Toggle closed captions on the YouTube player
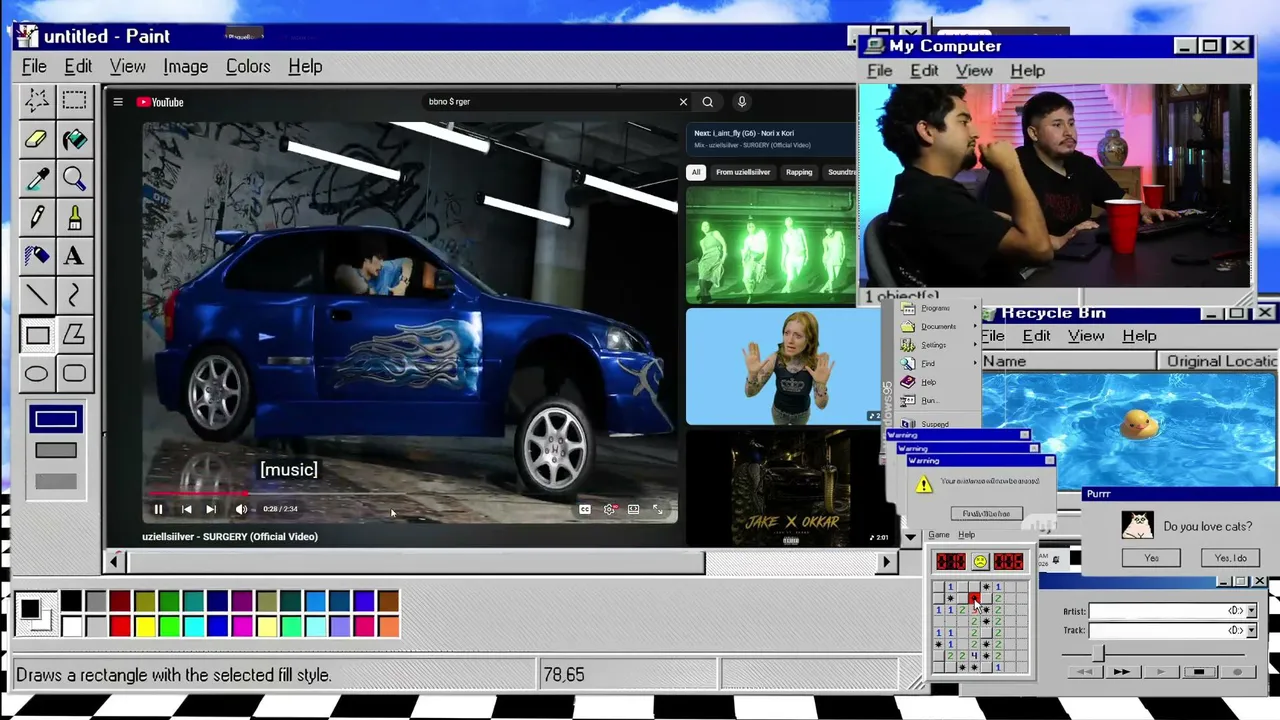 pos(584,509)
